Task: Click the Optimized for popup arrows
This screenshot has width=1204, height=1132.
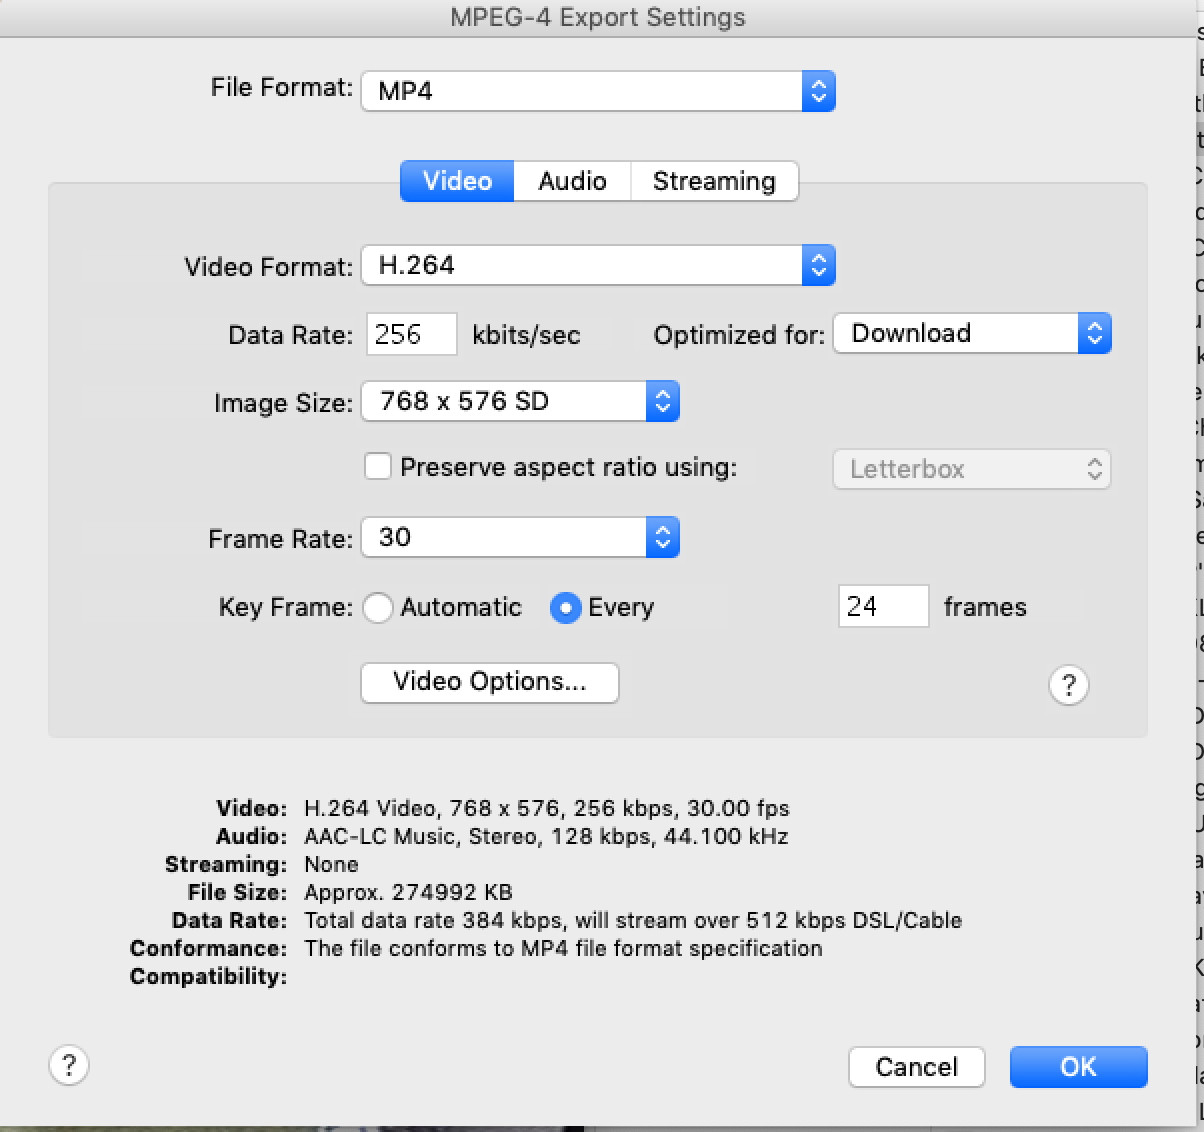Action: [x=1094, y=334]
